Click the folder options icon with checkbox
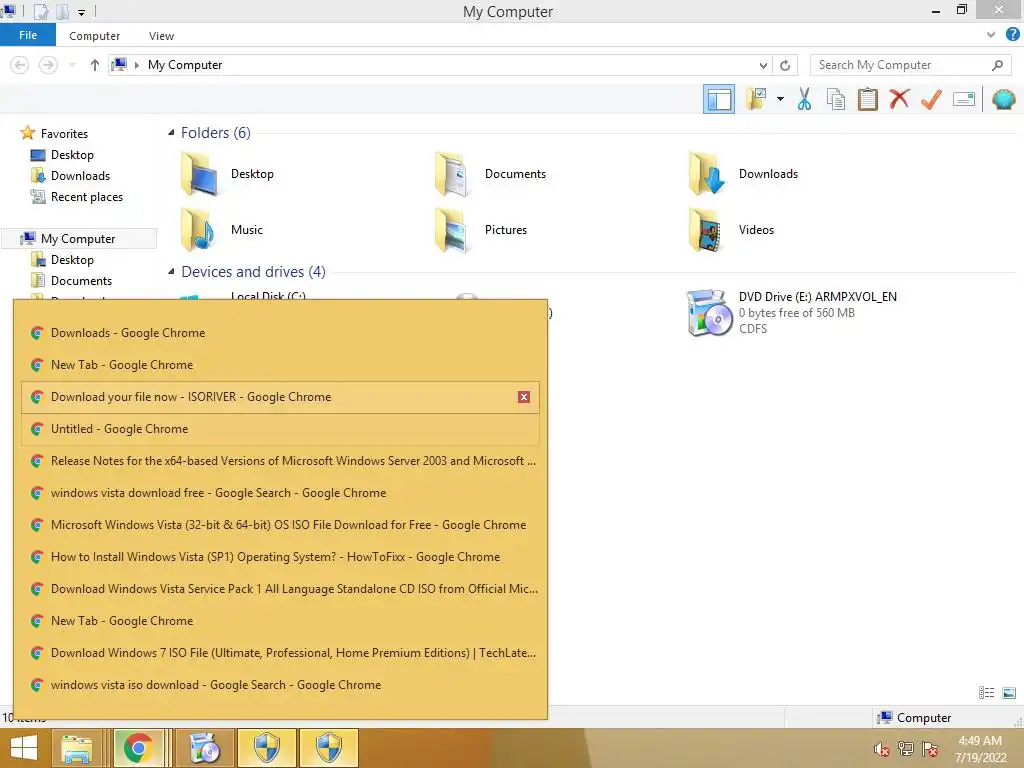This screenshot has height=768, width=1024. [756, 99]
